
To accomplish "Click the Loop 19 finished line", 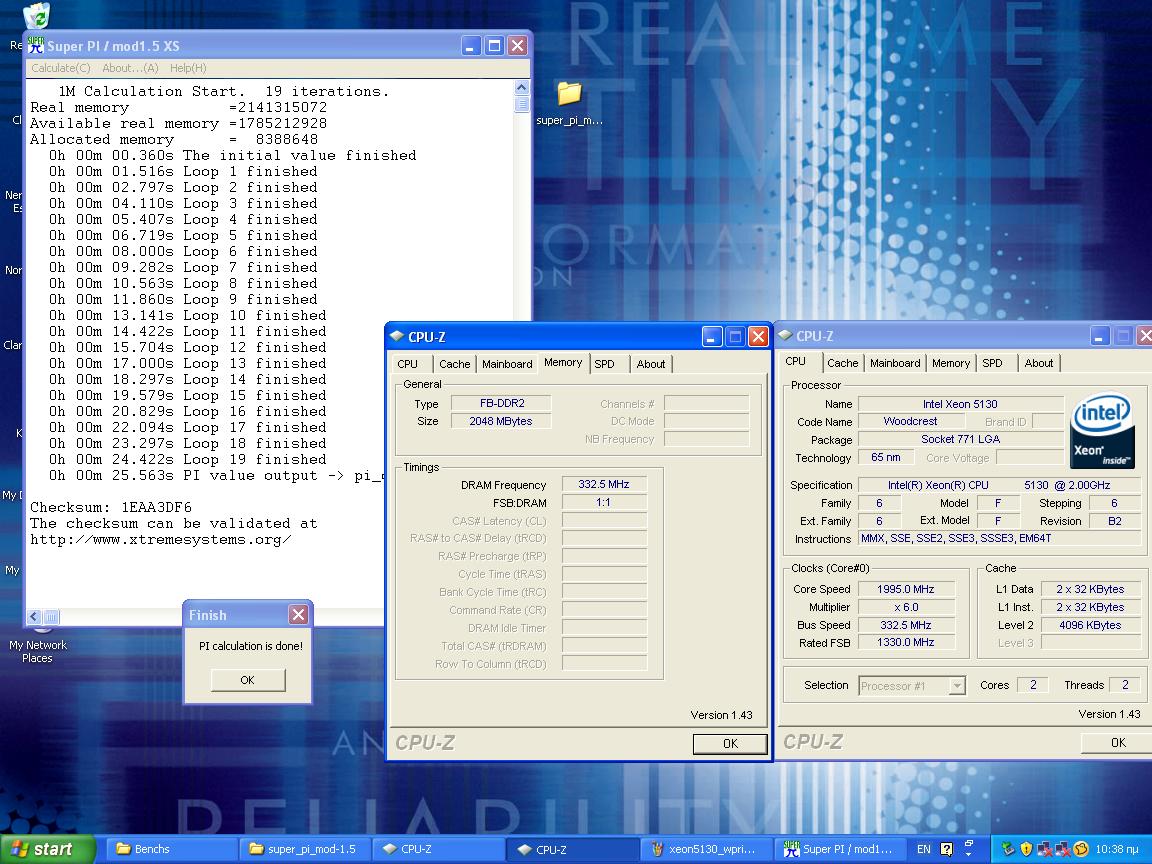I will click(x=187, y=460).
